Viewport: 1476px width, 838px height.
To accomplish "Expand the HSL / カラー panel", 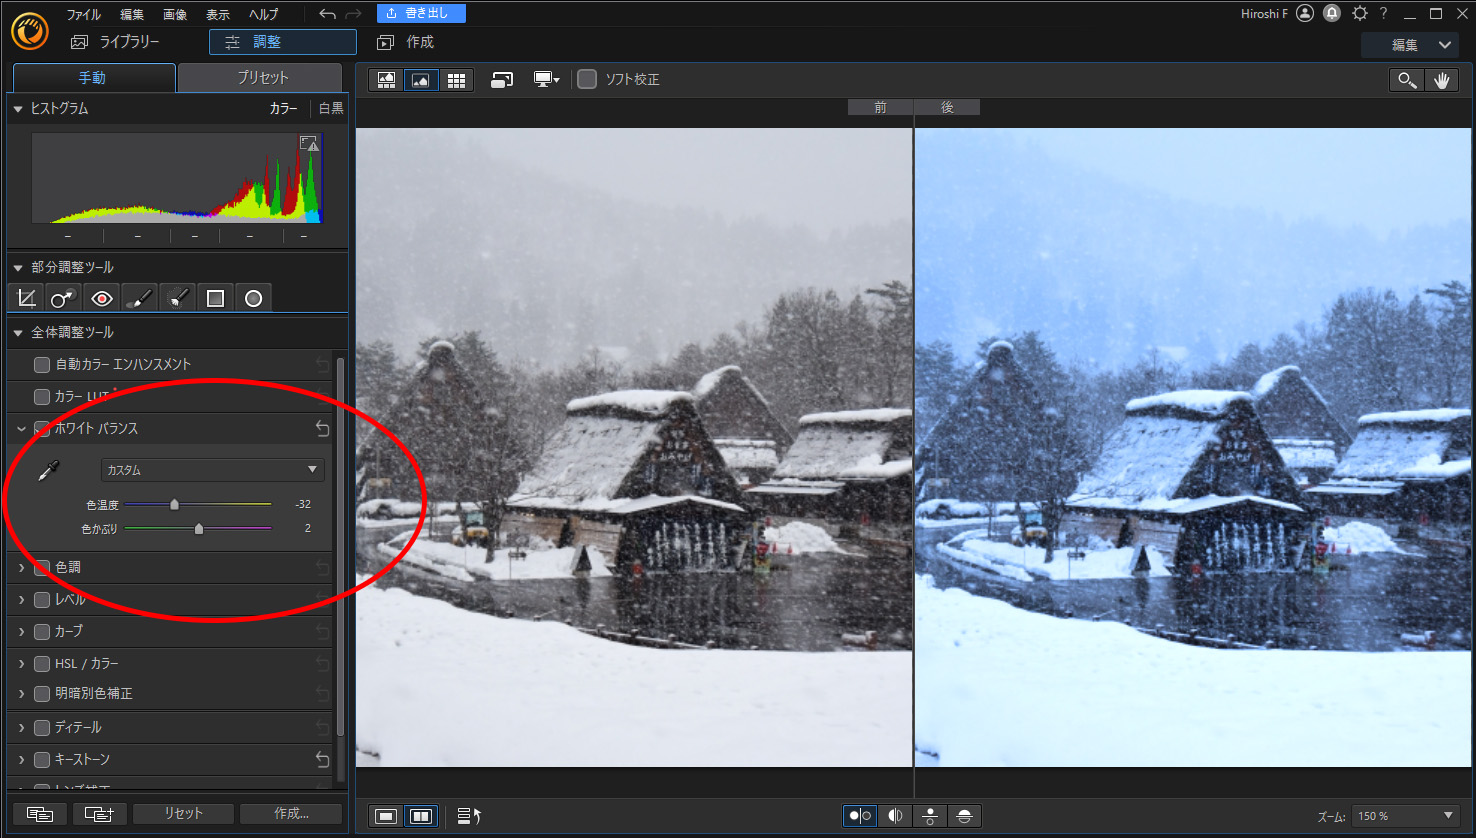I will click(21, 664).
